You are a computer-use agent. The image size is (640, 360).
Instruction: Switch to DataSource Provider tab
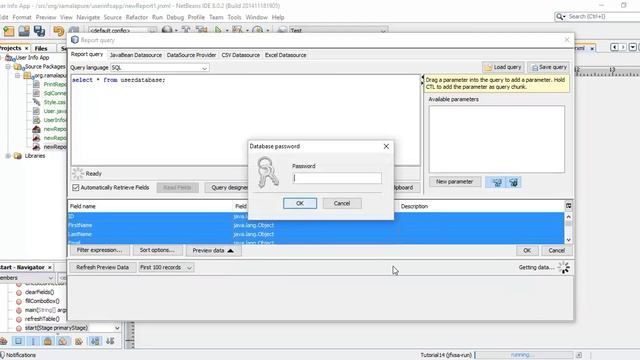coord(191,55)
